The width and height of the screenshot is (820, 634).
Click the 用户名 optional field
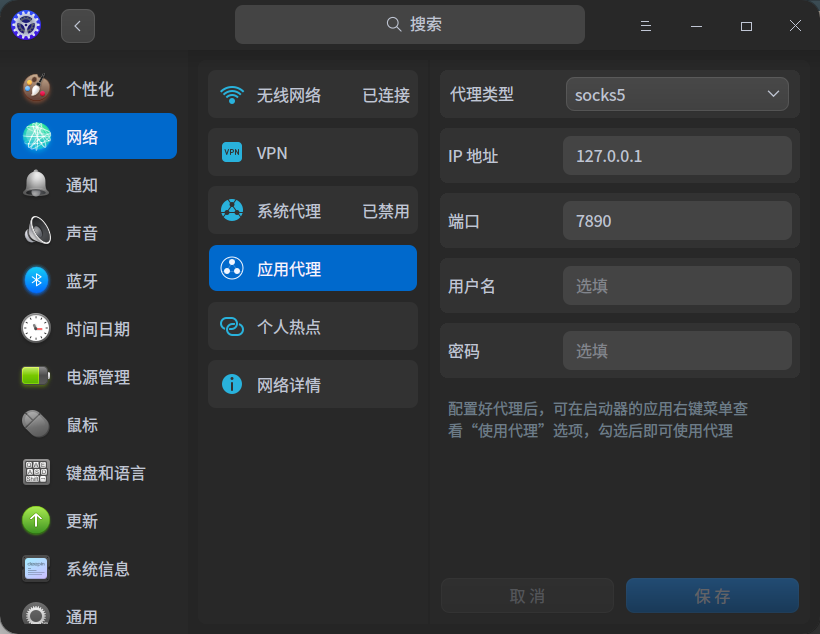tap(677, 286)
